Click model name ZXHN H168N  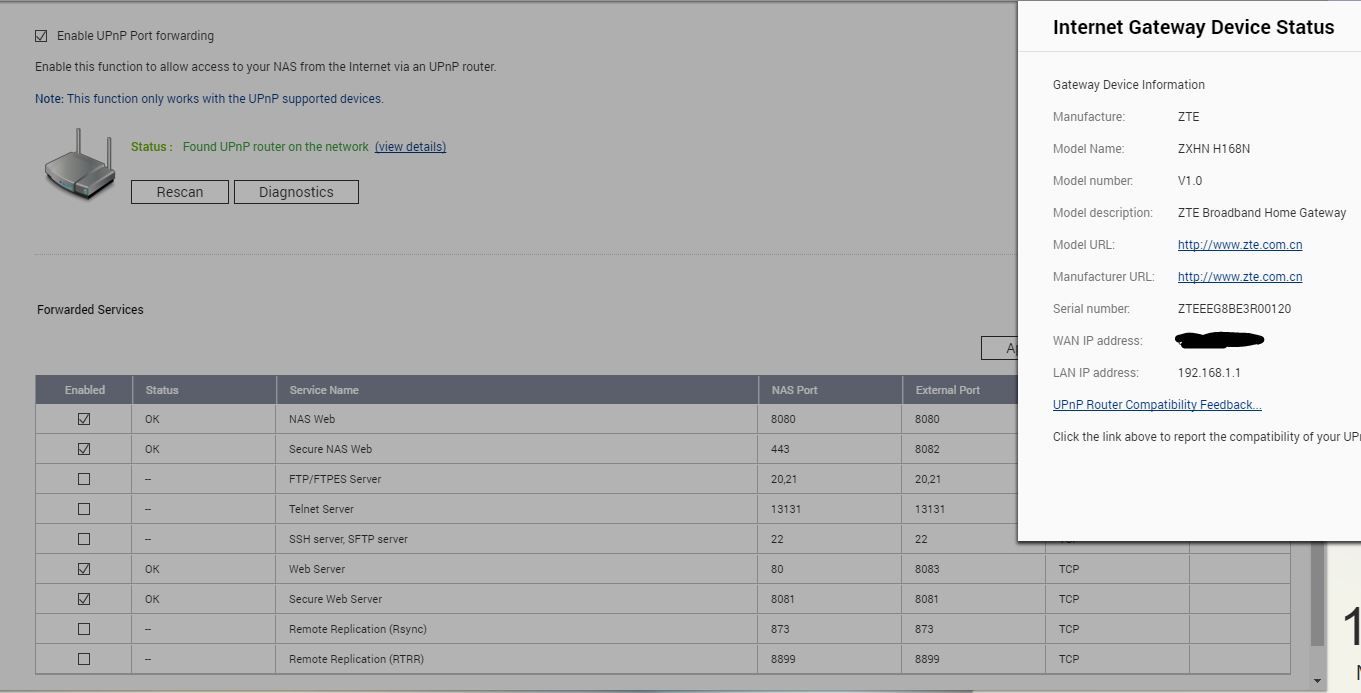tap(1214, 149)
